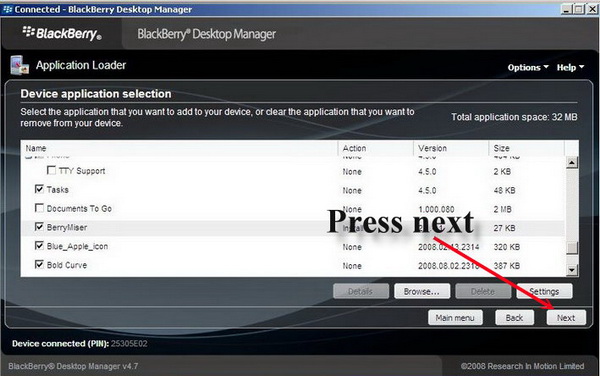Sort list by Size column header

coord(526,148)
